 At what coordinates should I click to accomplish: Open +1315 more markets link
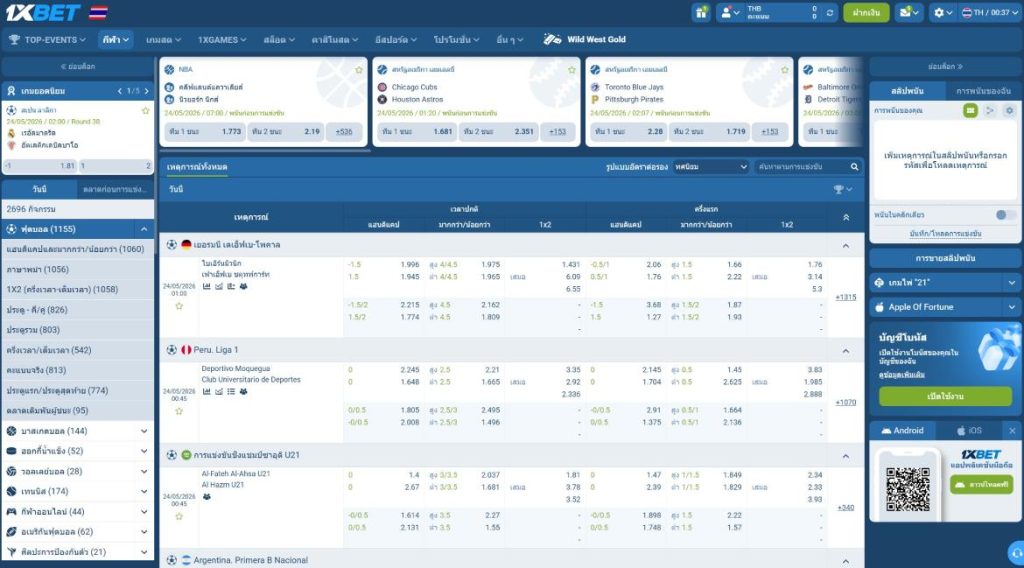pyautogui.click(x=846, y=298)
